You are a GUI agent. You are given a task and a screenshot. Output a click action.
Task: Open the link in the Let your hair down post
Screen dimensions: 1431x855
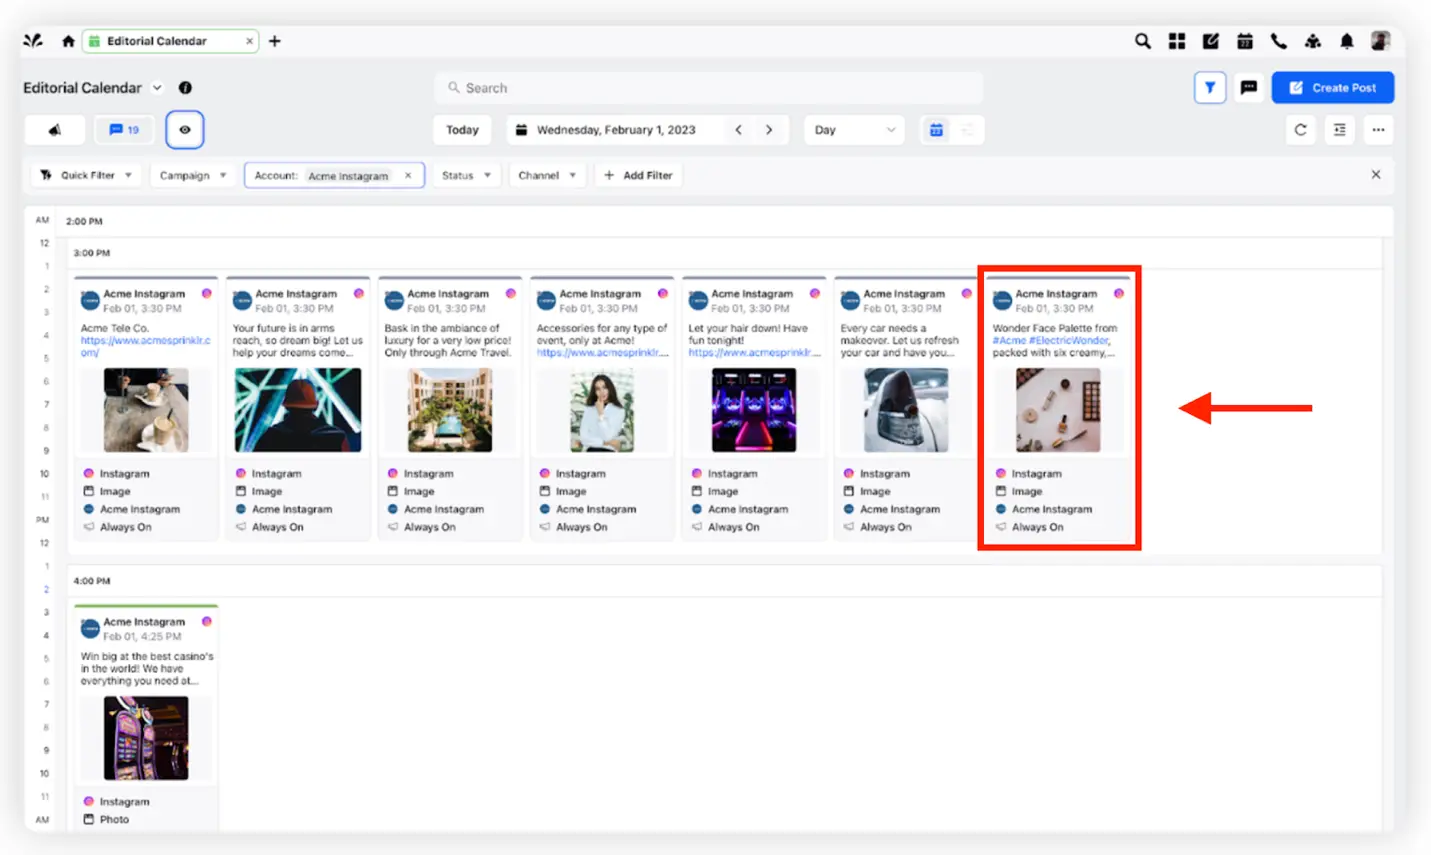754,353
